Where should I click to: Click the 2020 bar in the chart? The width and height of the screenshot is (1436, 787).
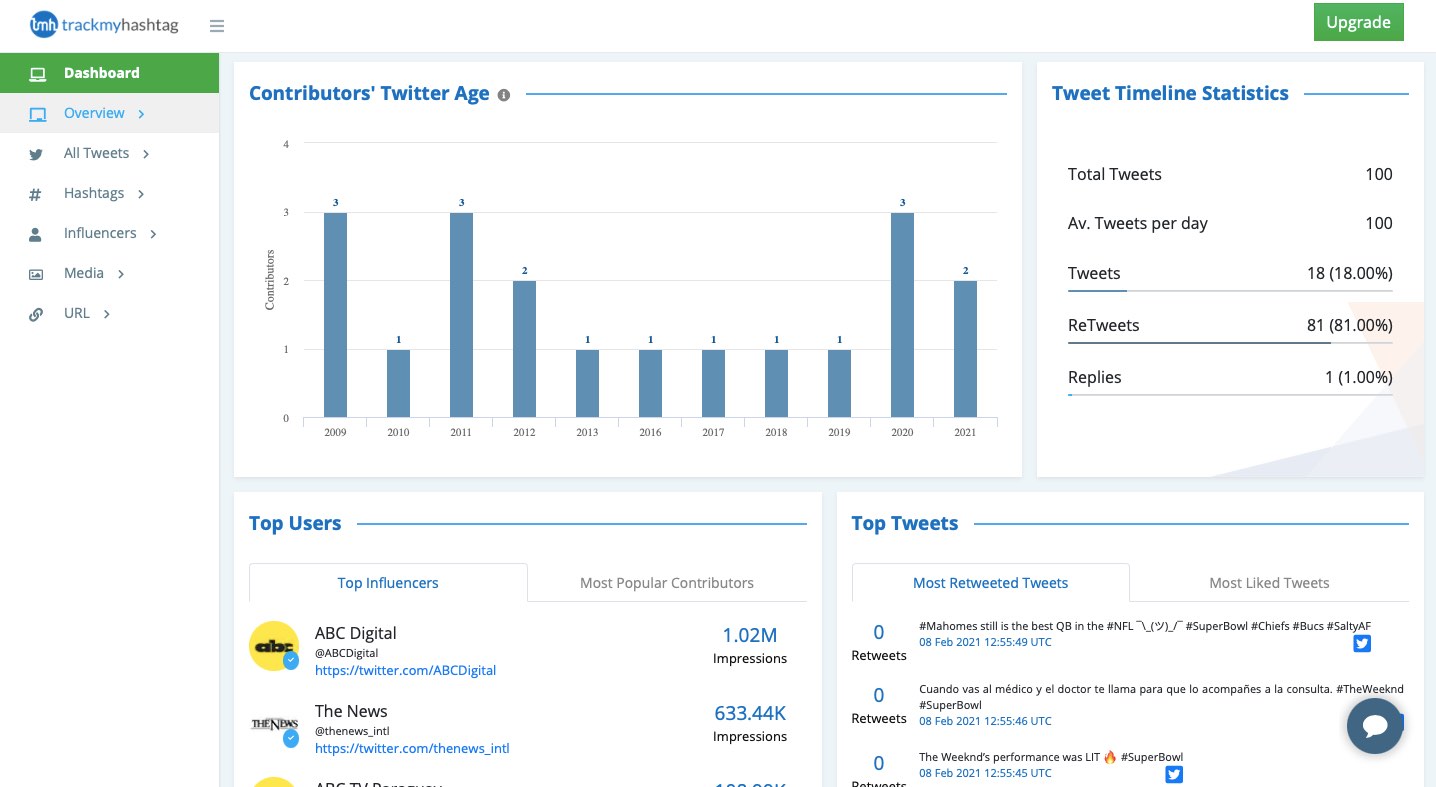pyautogui.click(x=902, y=315)
